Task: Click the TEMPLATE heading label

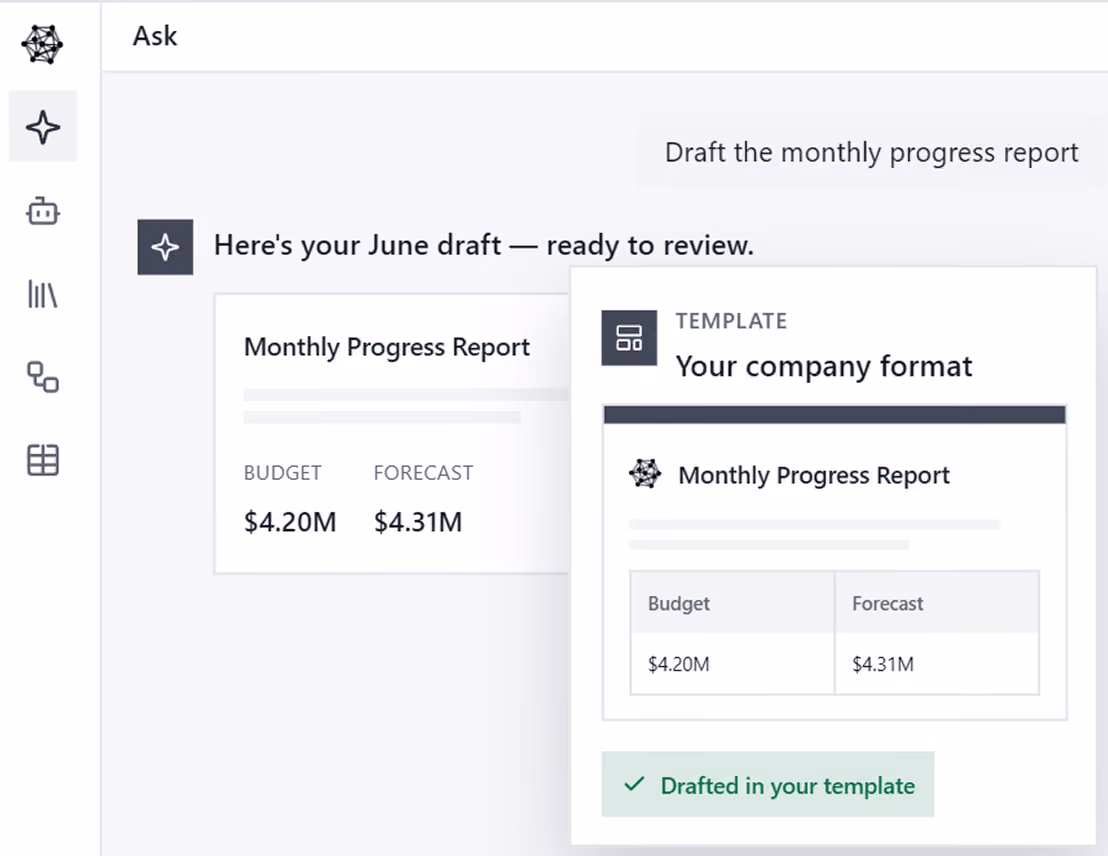Action: coord(731,321)
